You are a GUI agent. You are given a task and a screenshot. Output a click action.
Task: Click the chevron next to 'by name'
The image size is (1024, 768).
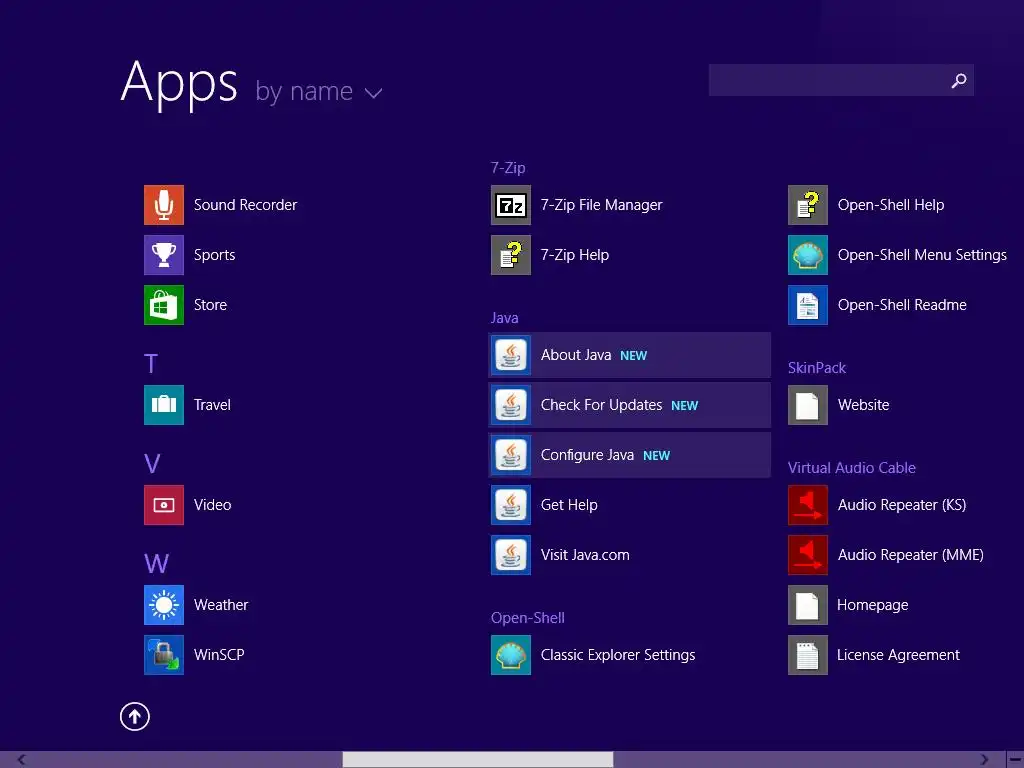coord(374,93)
